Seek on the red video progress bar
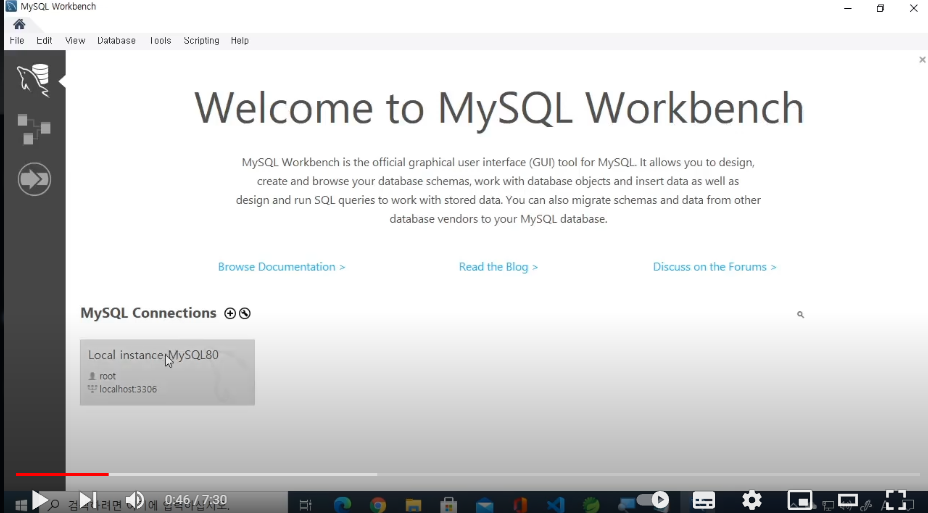The height and width of the screenshot is (513, 928). coord(62,475)
